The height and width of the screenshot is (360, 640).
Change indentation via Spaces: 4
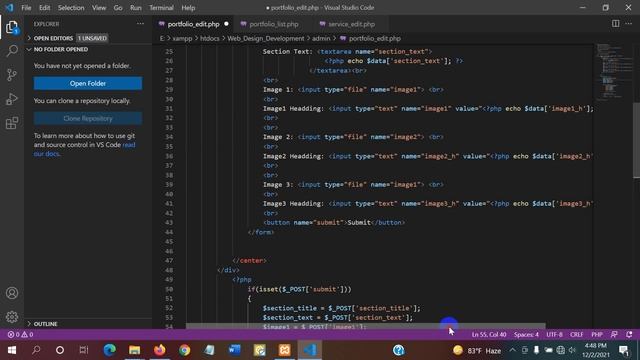pyautogui.click(x=526, y=334)
